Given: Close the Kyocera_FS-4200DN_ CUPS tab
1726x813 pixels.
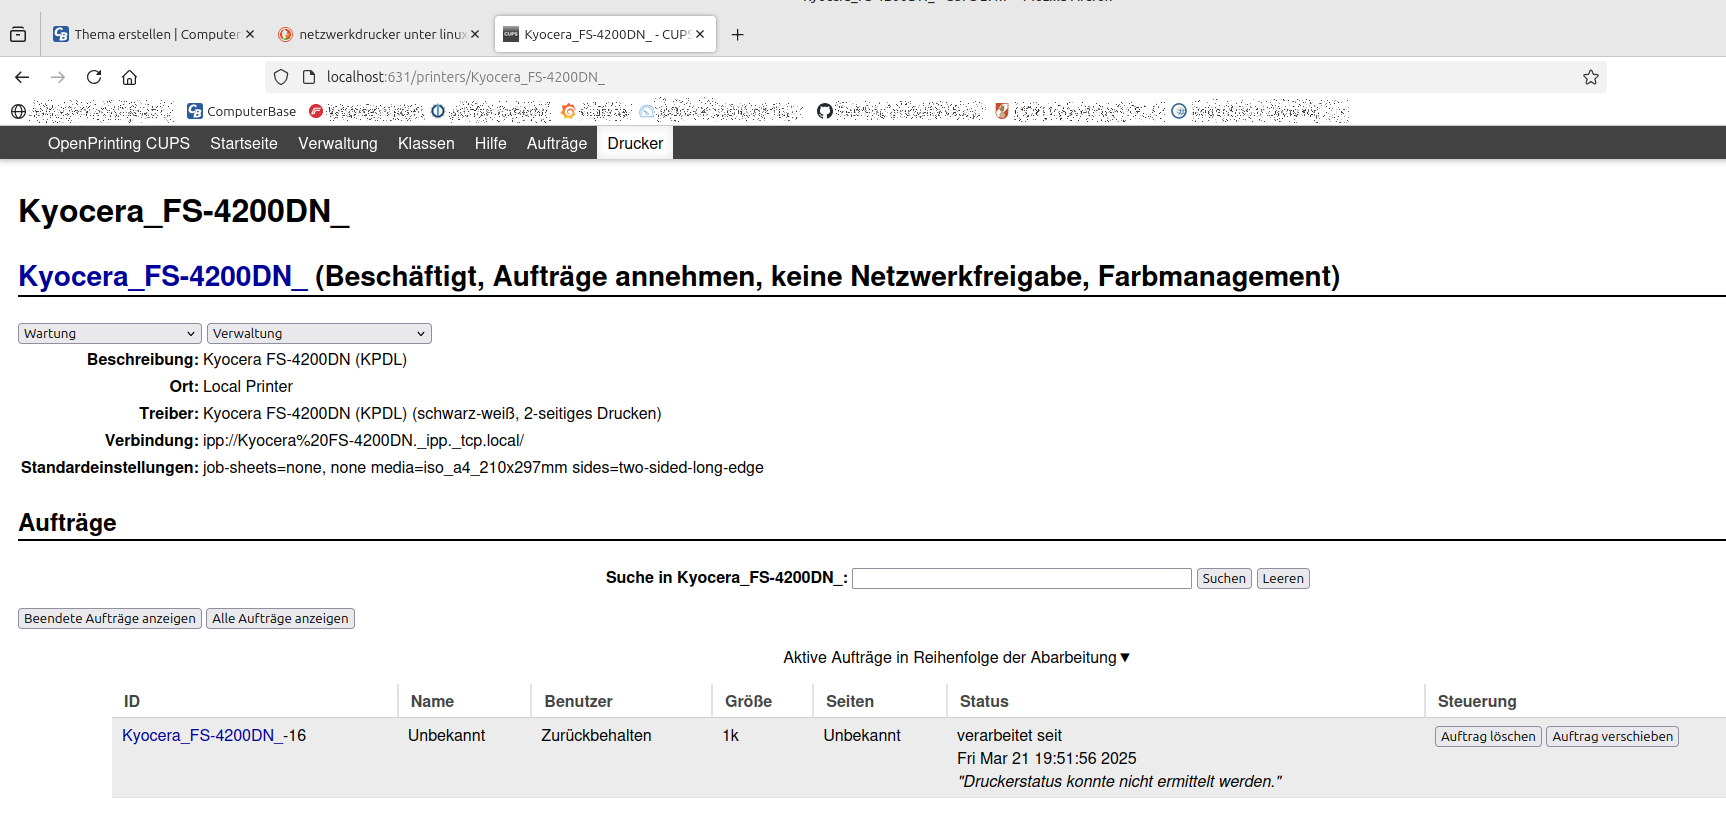Looking at the screenshot, I should (x=700, y=34).
